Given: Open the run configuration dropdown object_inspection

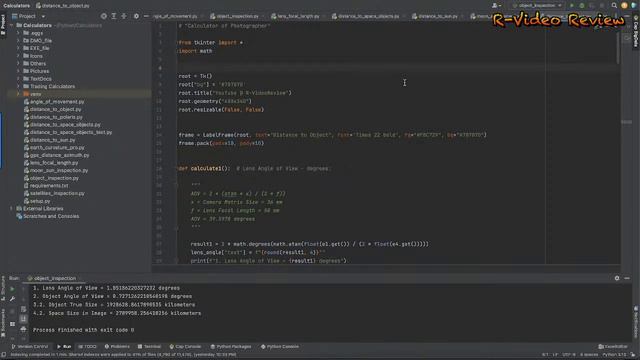Looking at the screenshot, I should pos(537,6).
